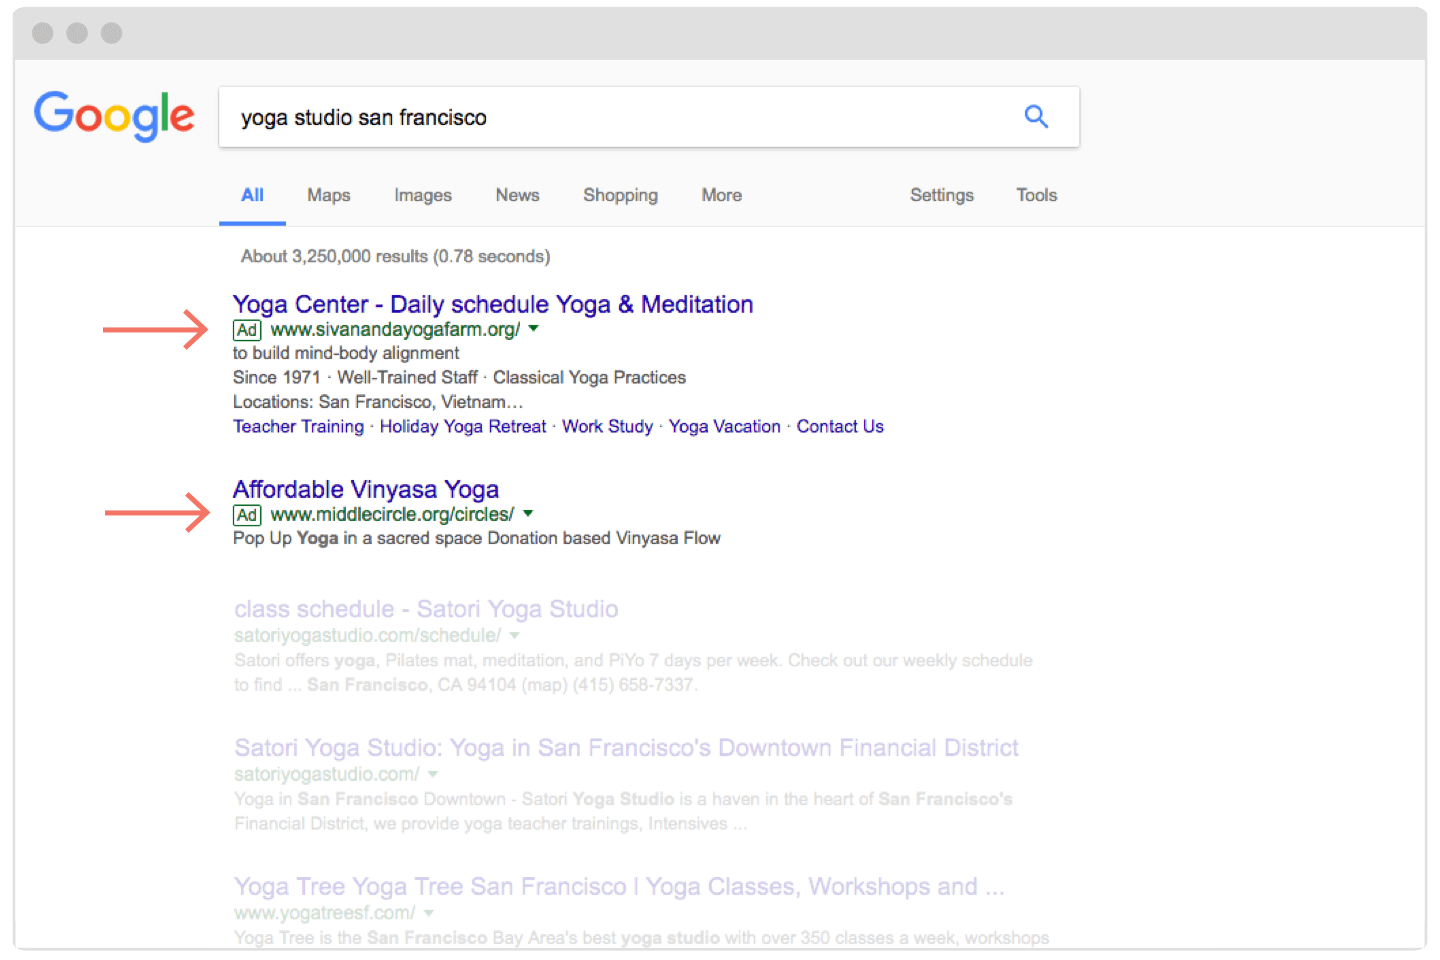This screenshot has width=1440, height=960.
Task: Expand dropdown arrow after middlecircle.org URL
Action: 528,514
